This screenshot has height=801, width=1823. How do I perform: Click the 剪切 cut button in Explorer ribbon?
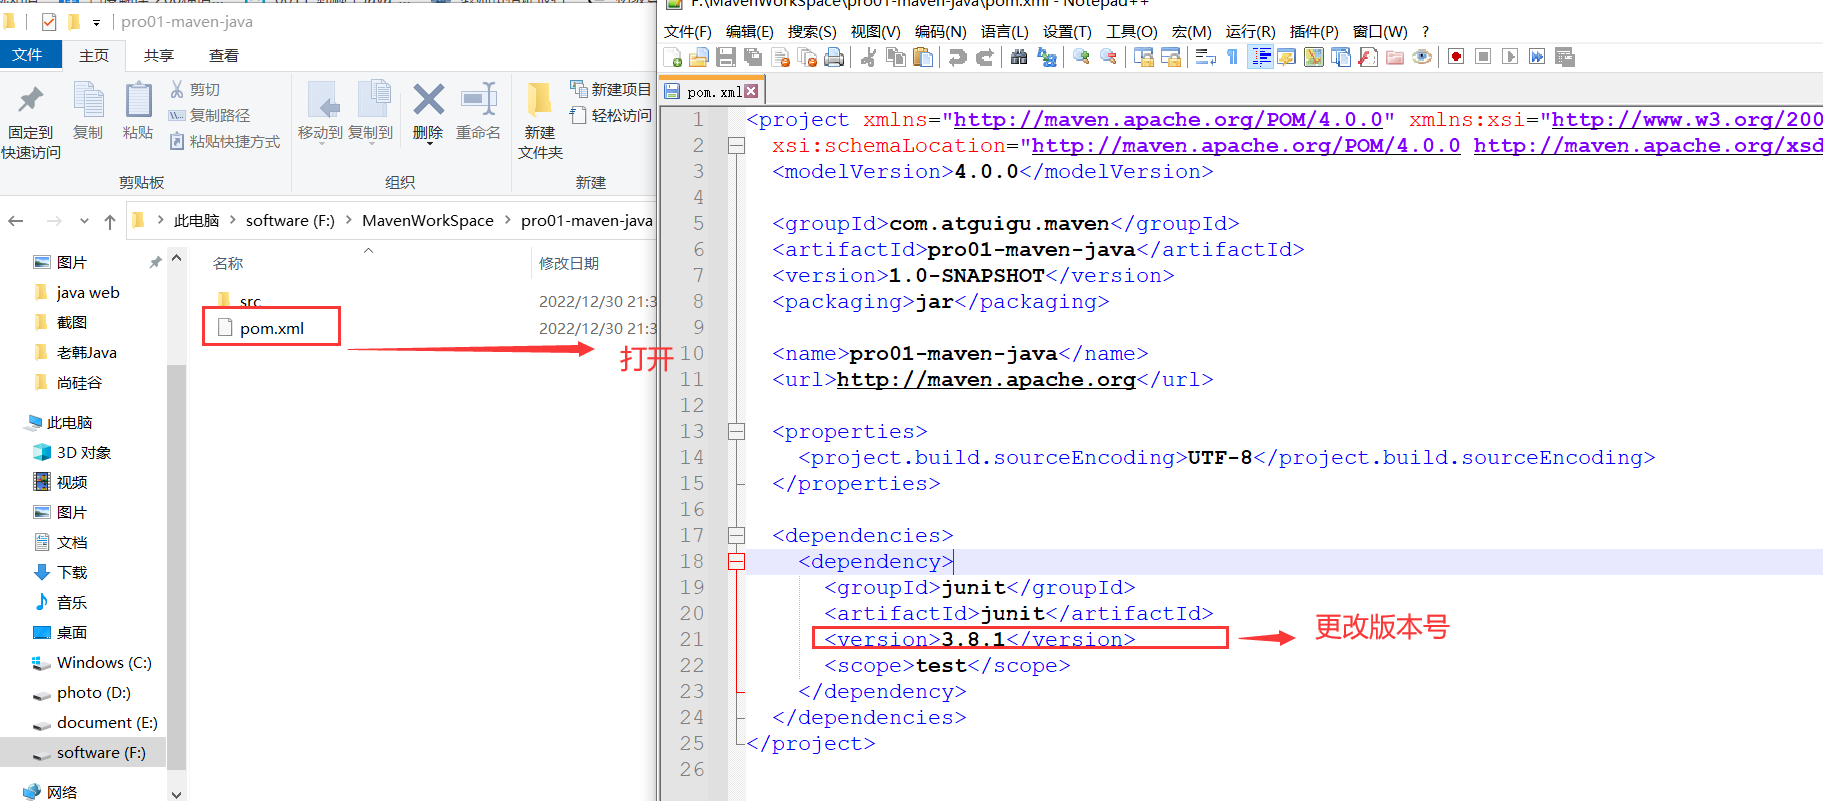195,89
